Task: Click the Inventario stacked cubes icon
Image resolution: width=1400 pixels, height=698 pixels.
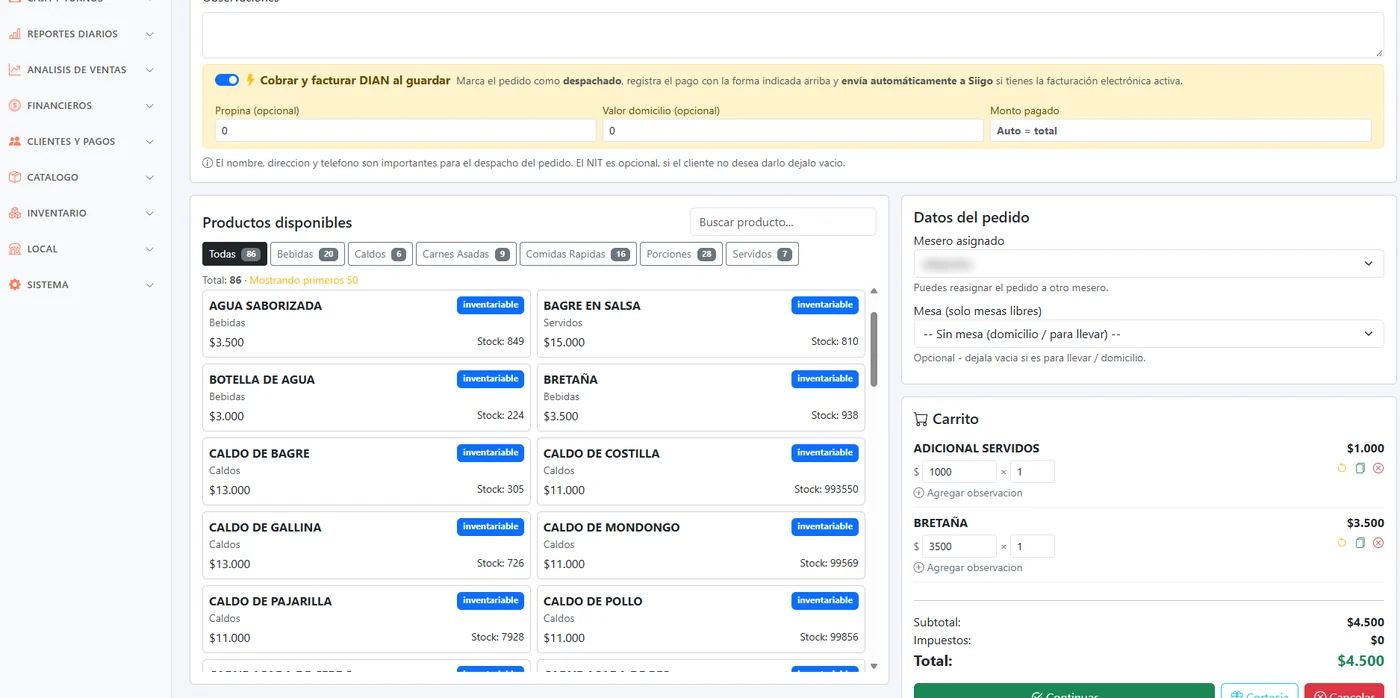Action: 15,213
